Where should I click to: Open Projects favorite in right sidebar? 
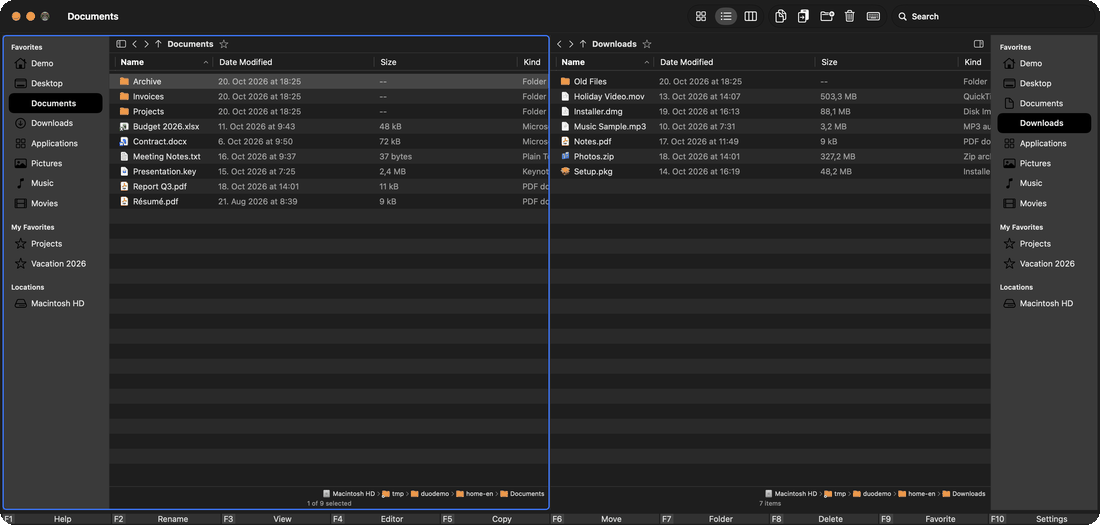coord(1045,244)
